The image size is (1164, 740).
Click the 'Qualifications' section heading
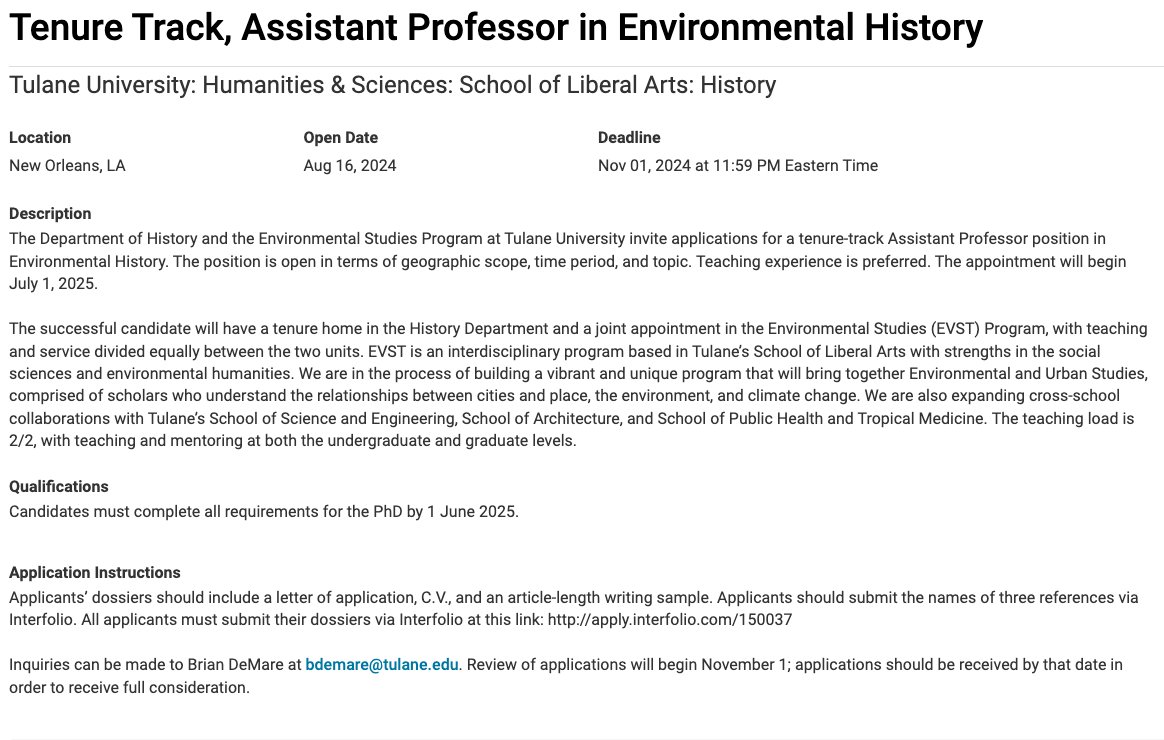[x=59, y=487]
